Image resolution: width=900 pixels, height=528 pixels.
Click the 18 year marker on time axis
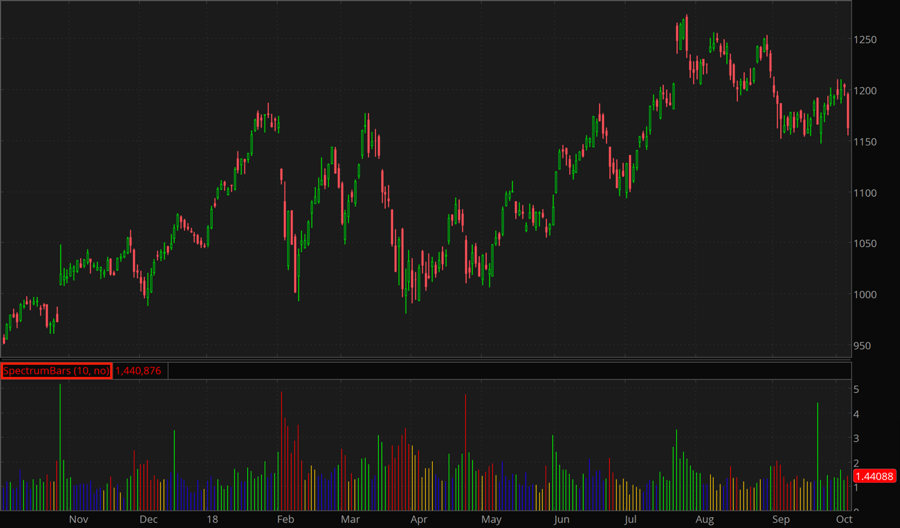click(x=214, y=520)
